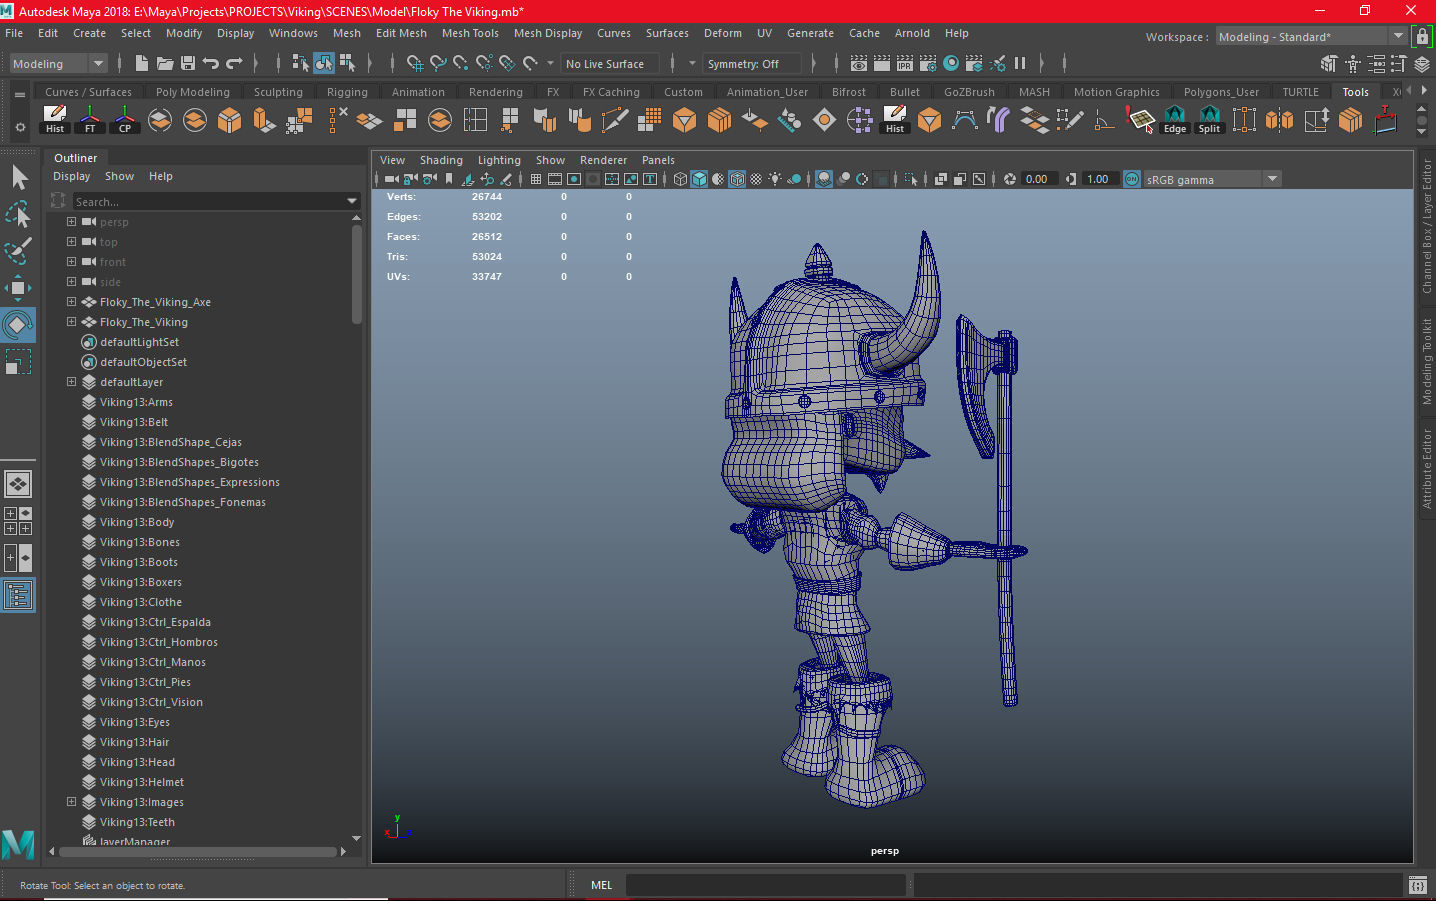The height and width of the screenshot is (901, 1436).
Task: Expand the Floky_The_Viking node
Action: pyautogui.click(x=71, y=321)
